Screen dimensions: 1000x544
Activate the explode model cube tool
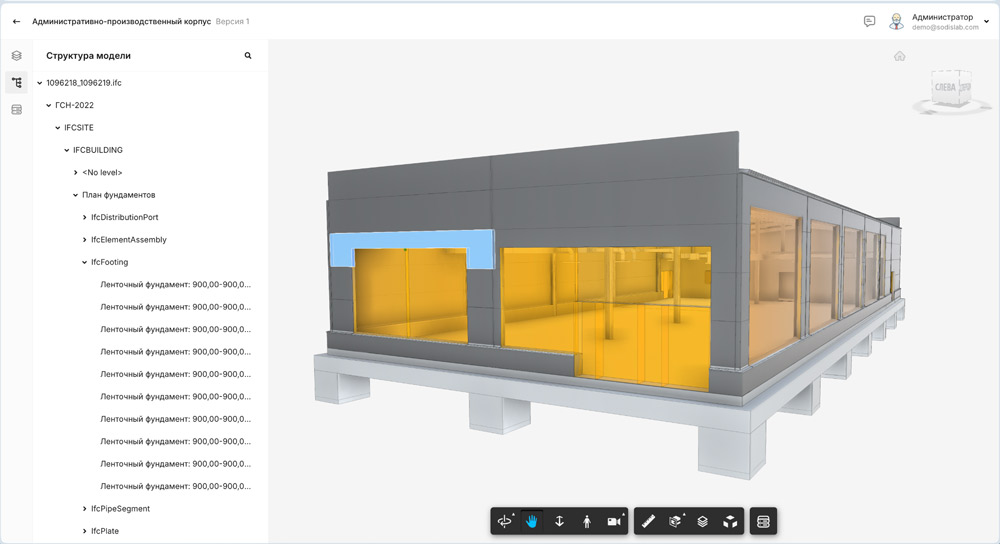pyautogui.click(x=730, y=521)
